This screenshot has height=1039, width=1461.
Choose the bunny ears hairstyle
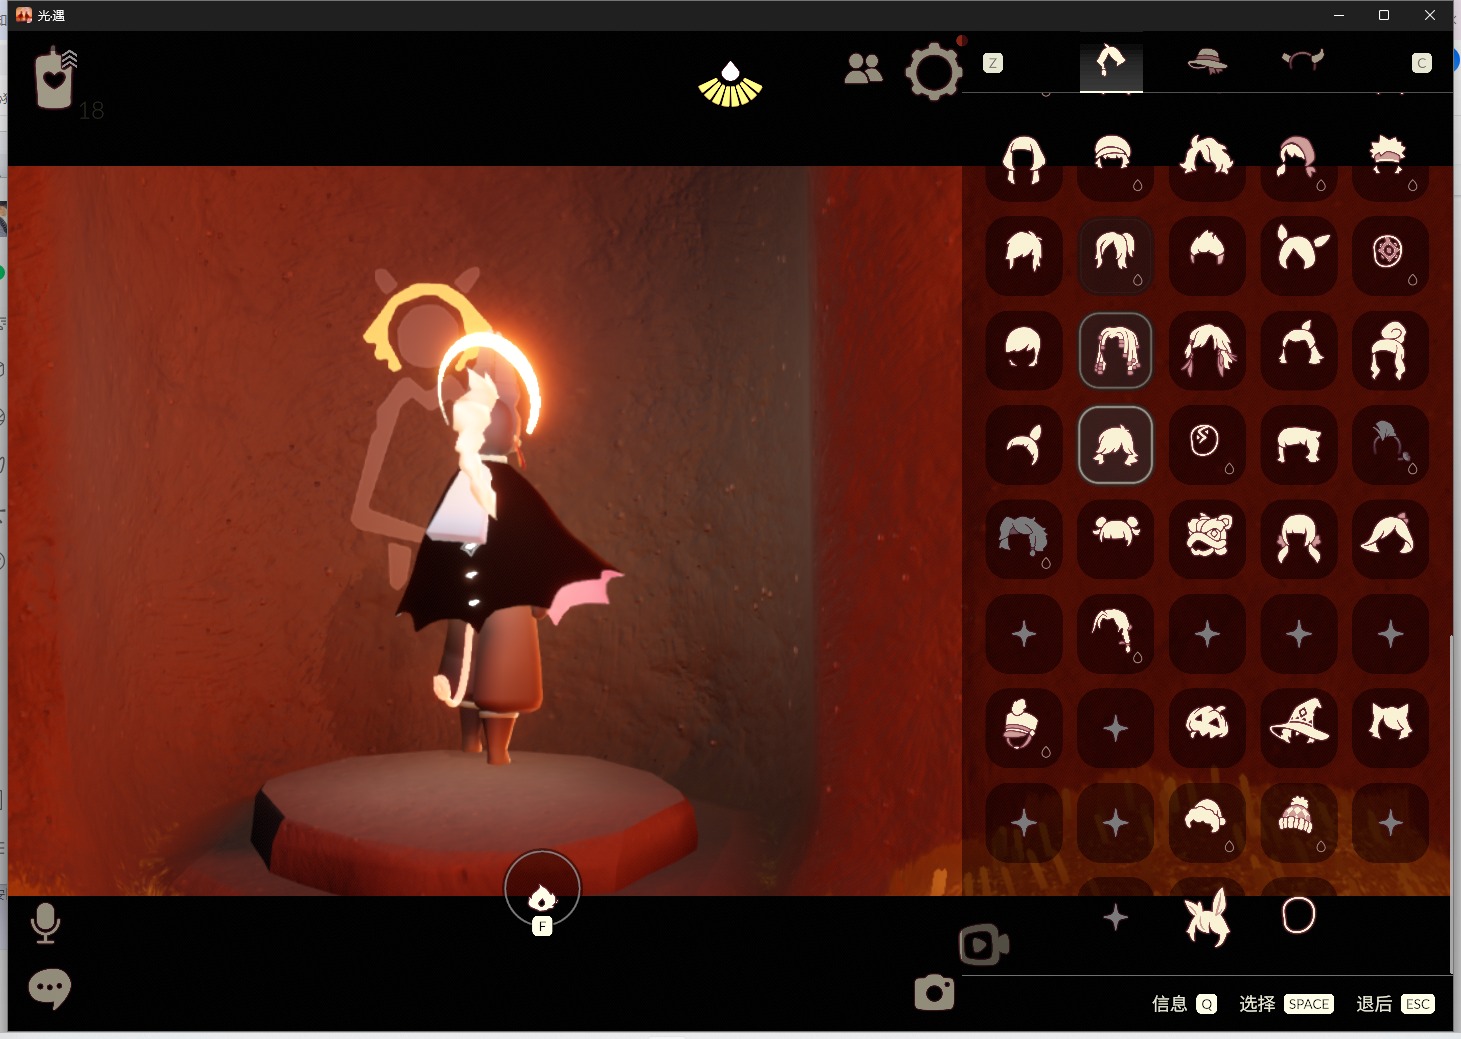1207,917
